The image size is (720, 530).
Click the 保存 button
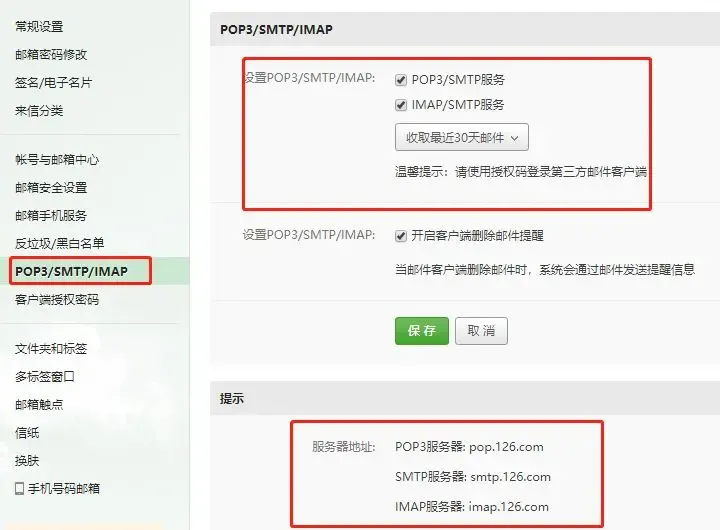coord(422,331)
